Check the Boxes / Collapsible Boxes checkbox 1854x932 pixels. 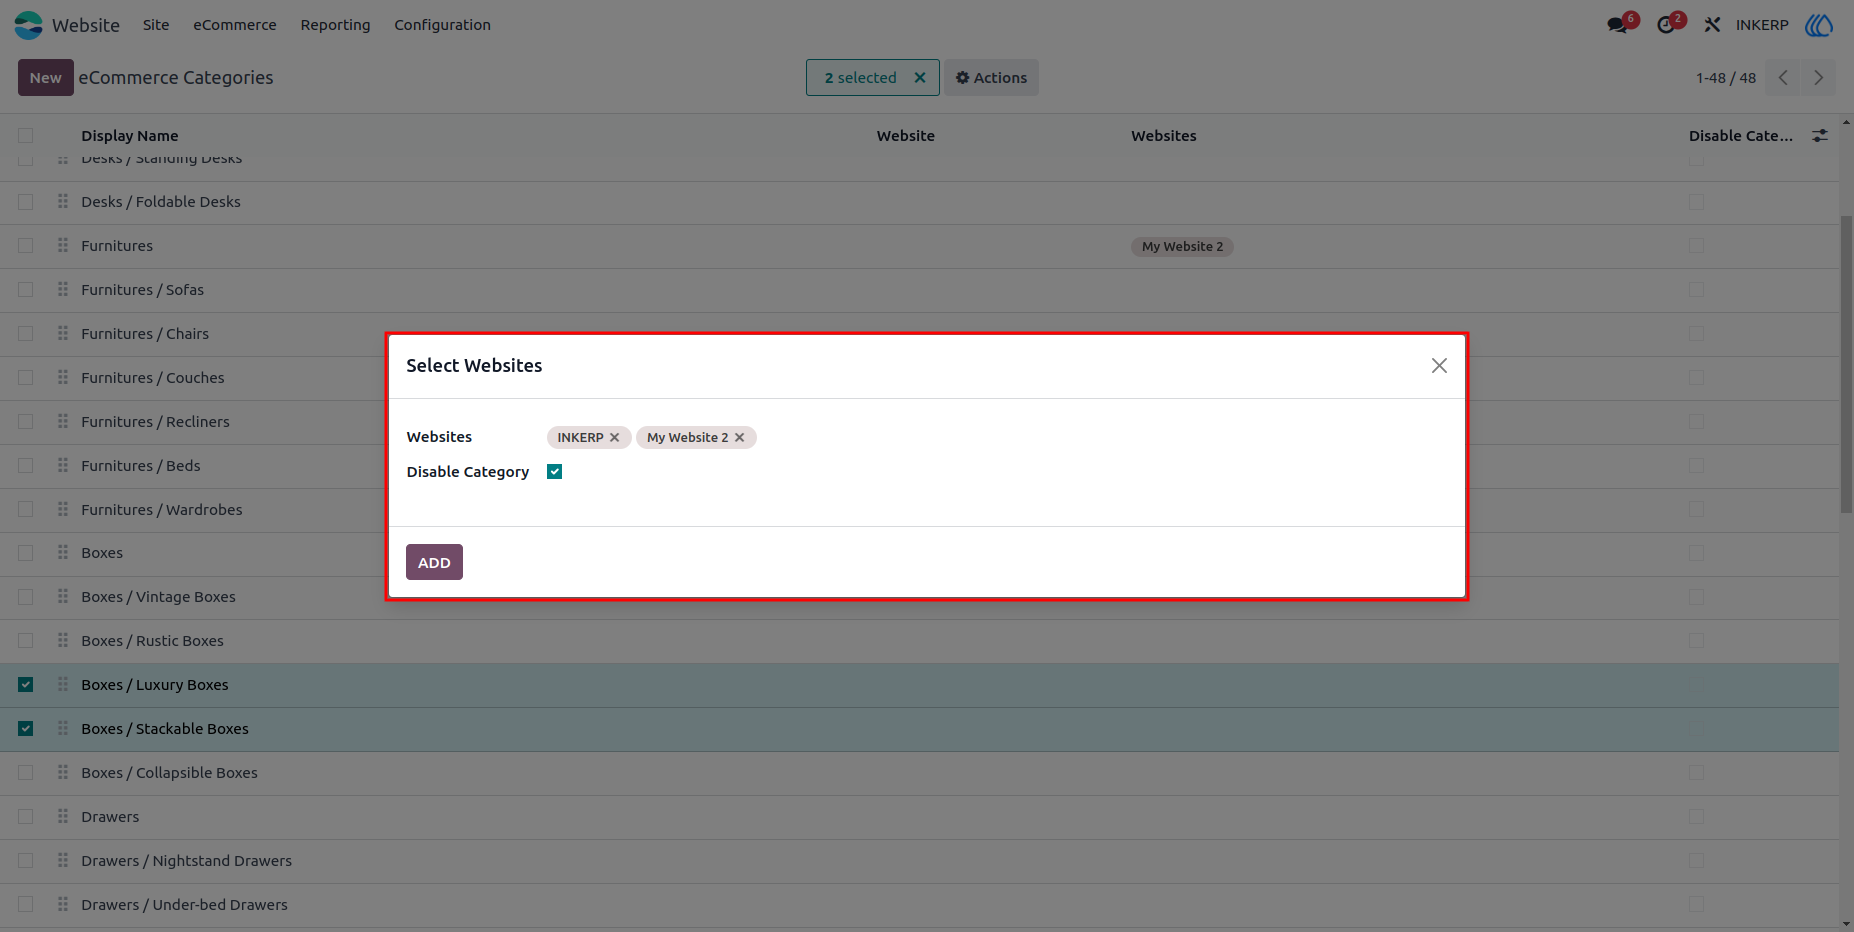(26, 773)
